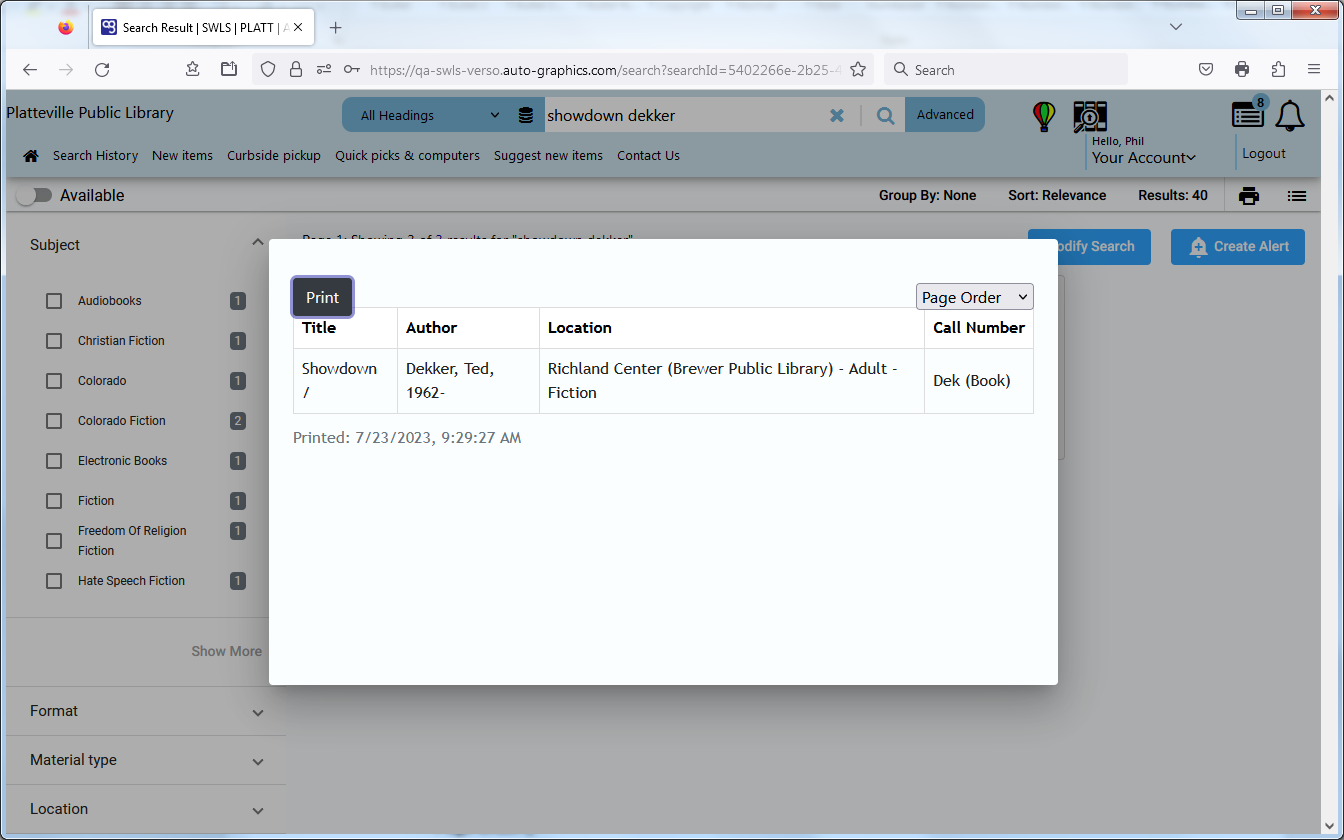Image resolution: width=1344 pixels, height=840 pixels.
Task: Open New items menu item
Action: point(182,155)
